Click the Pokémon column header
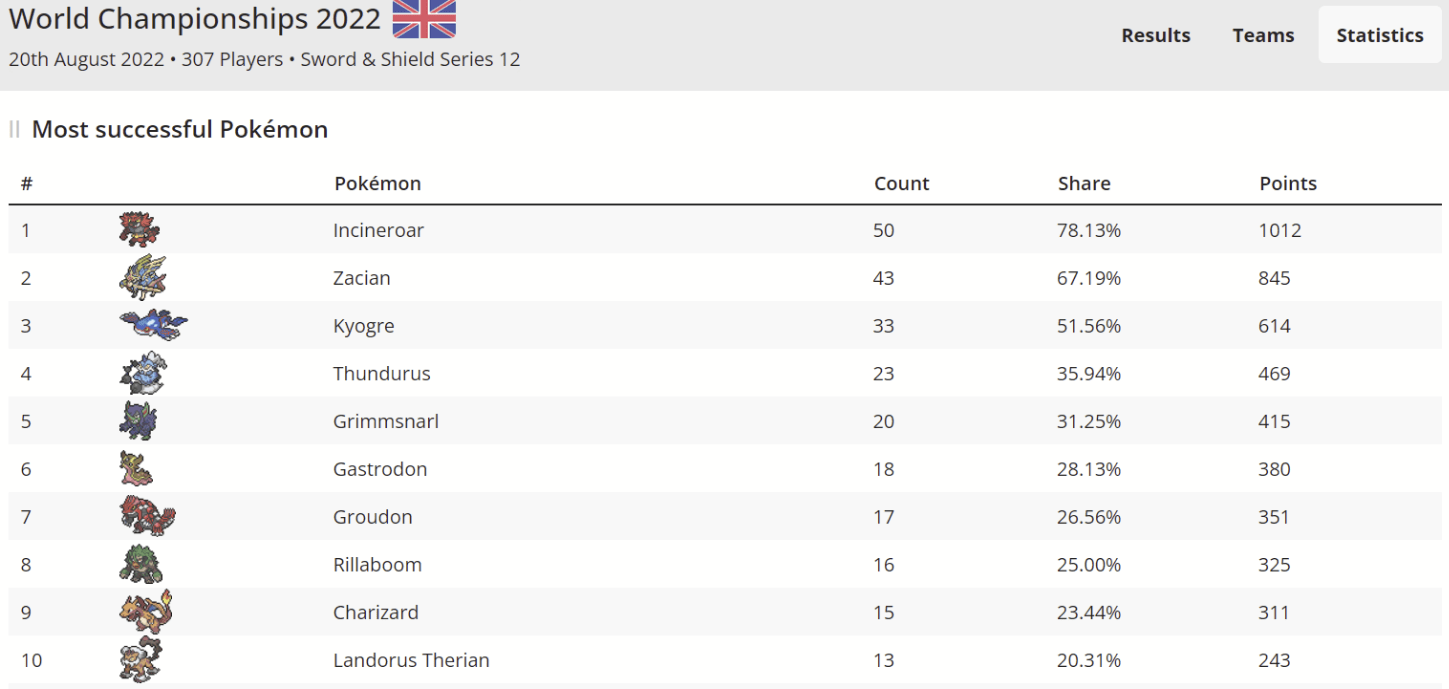Screen dimensions: 1449x689 pyautogui.click(x=377, y=184)
